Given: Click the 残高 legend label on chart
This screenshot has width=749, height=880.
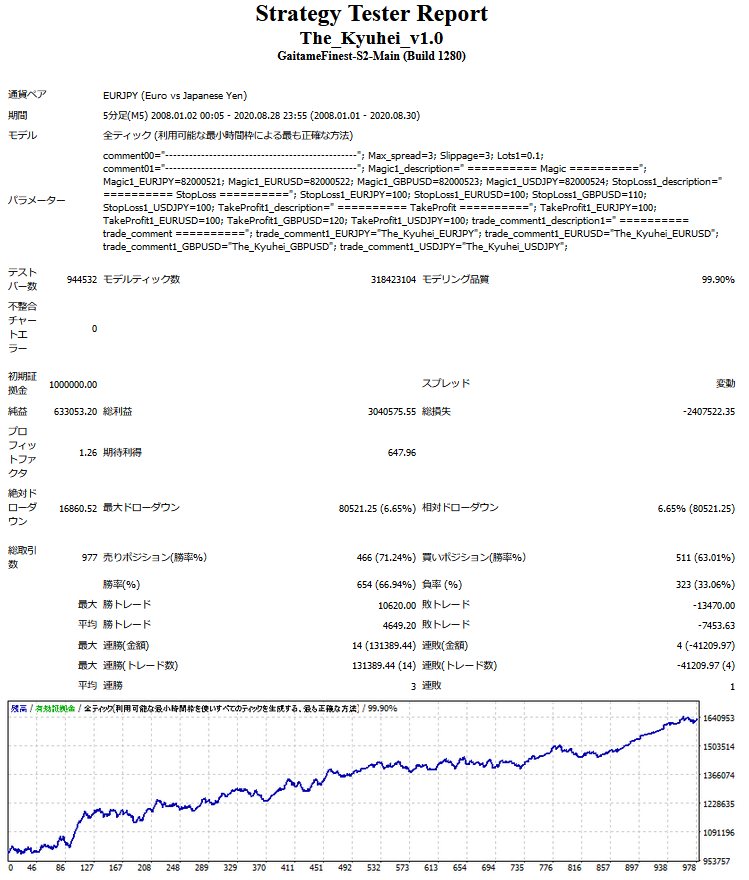Looking at the screenshot, I should tap(19, 708).
